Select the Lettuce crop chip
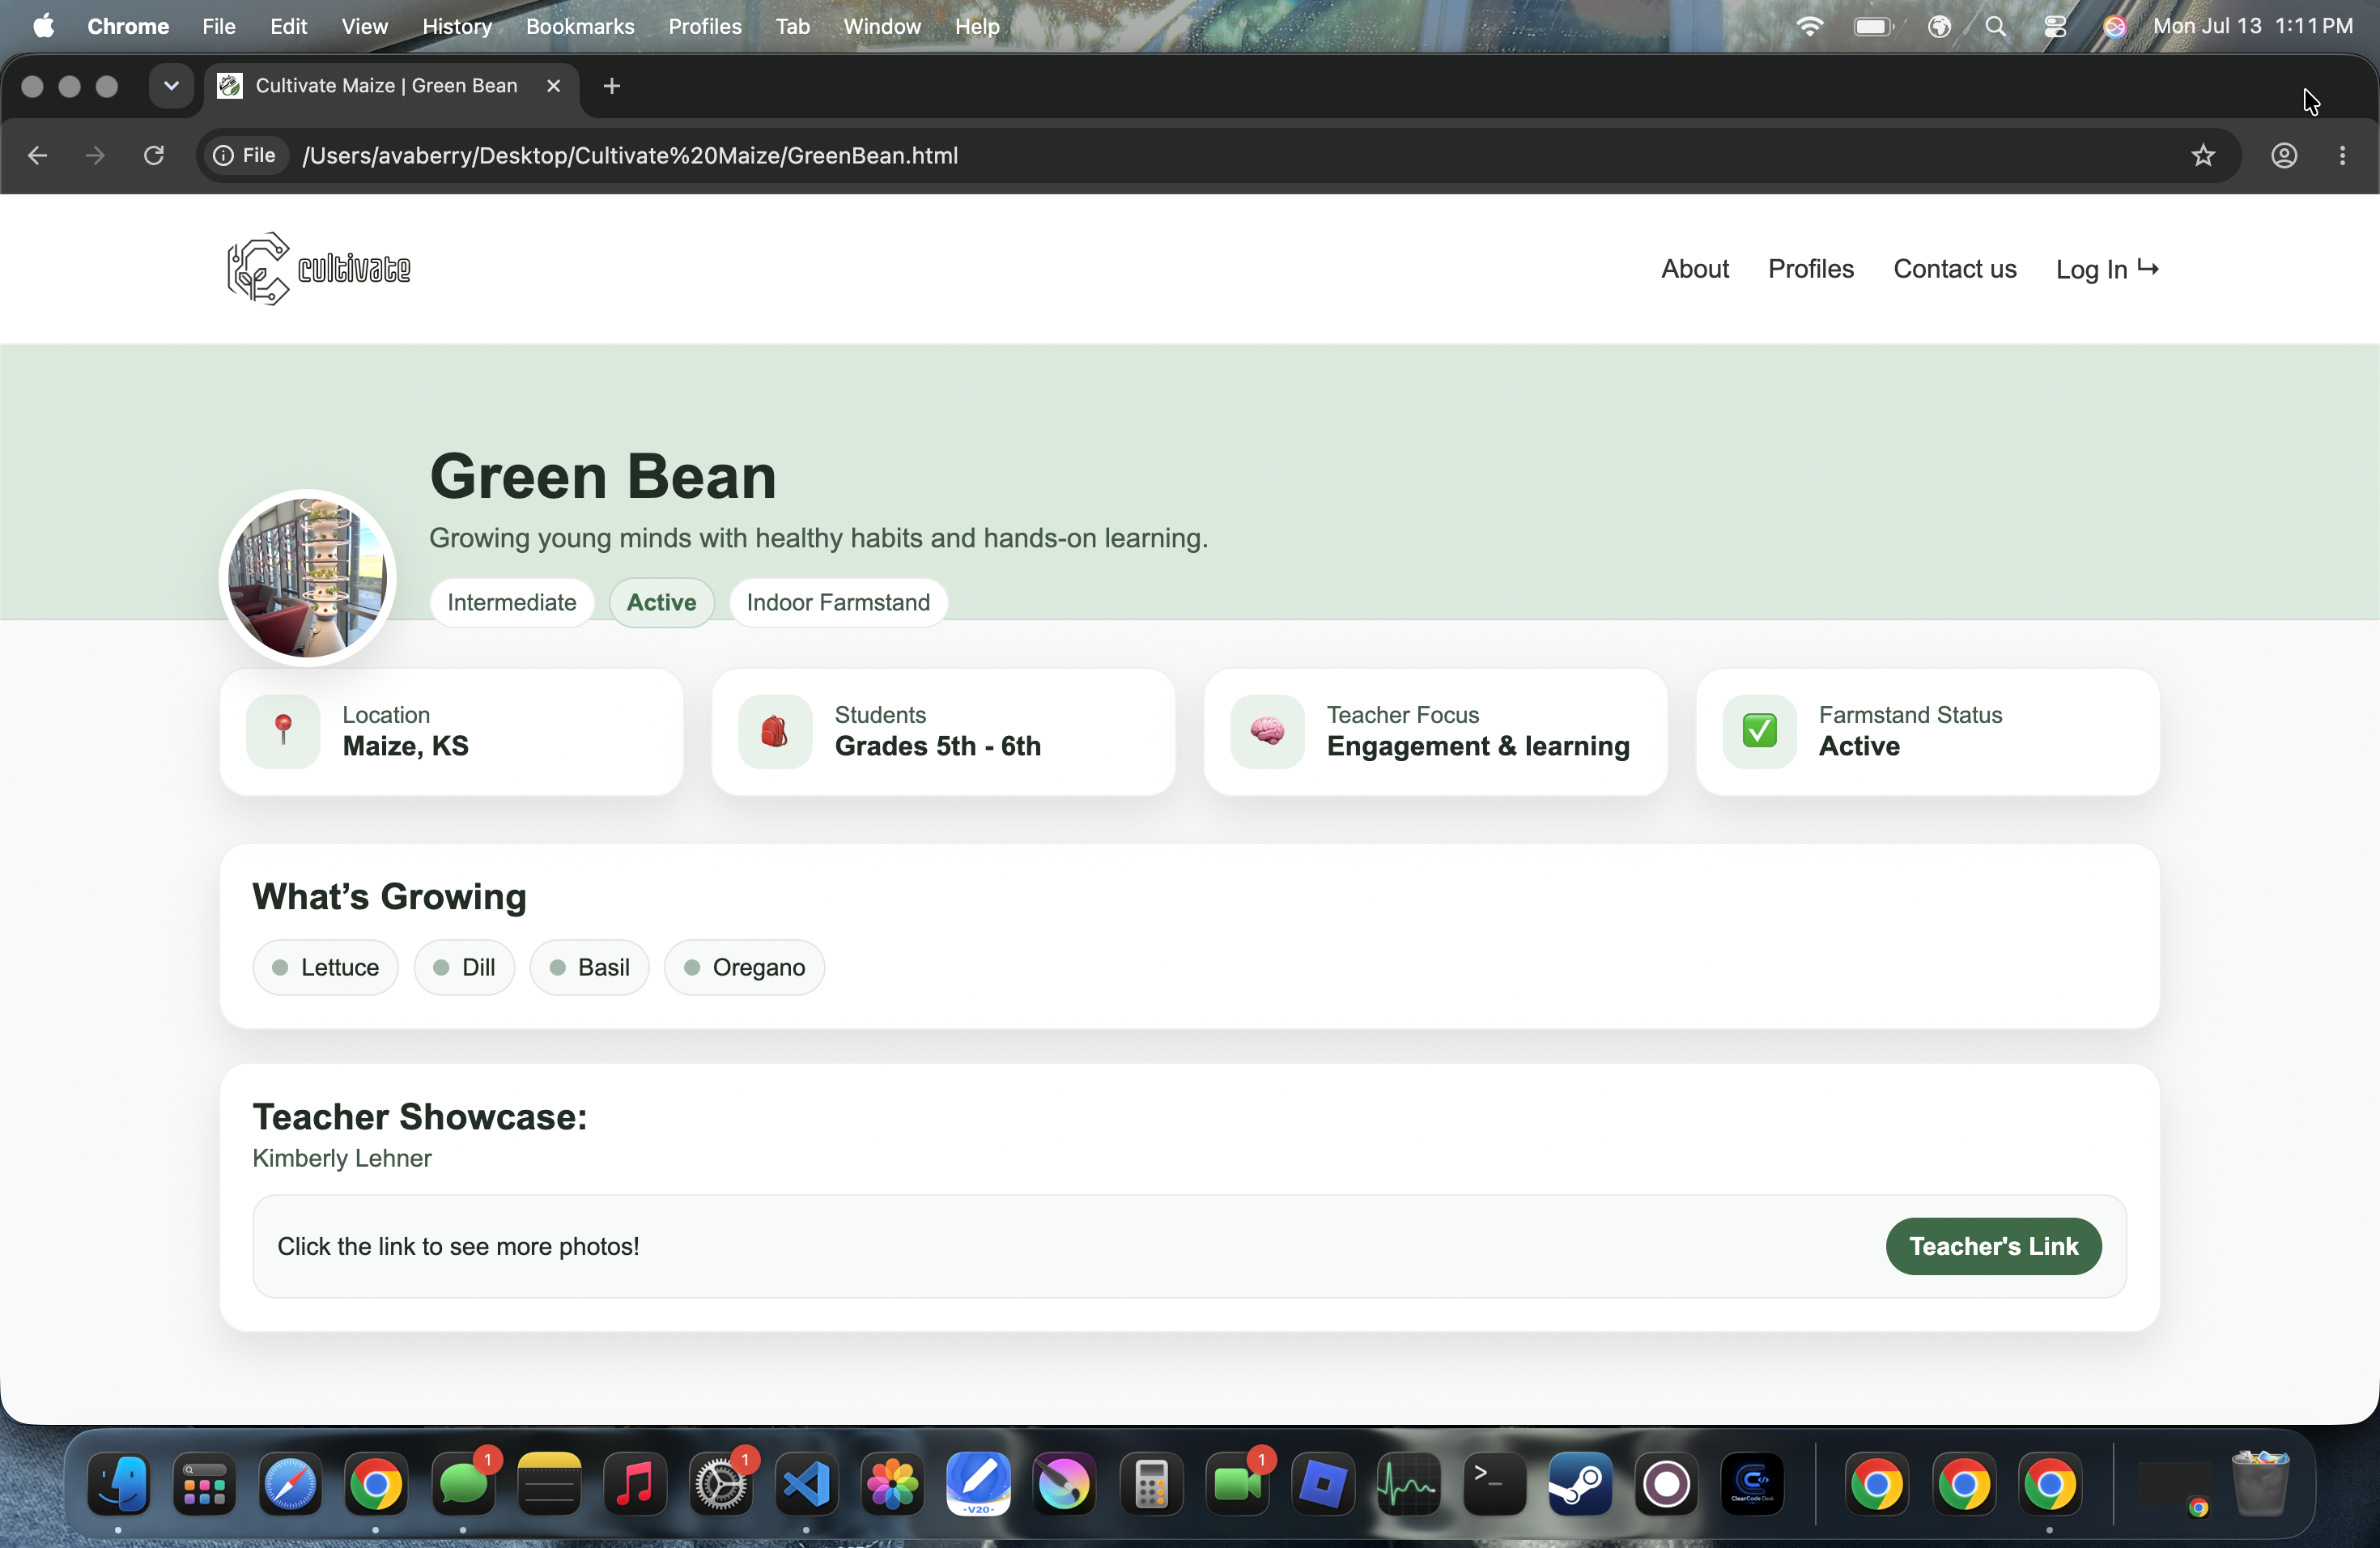 click(325, 967)
